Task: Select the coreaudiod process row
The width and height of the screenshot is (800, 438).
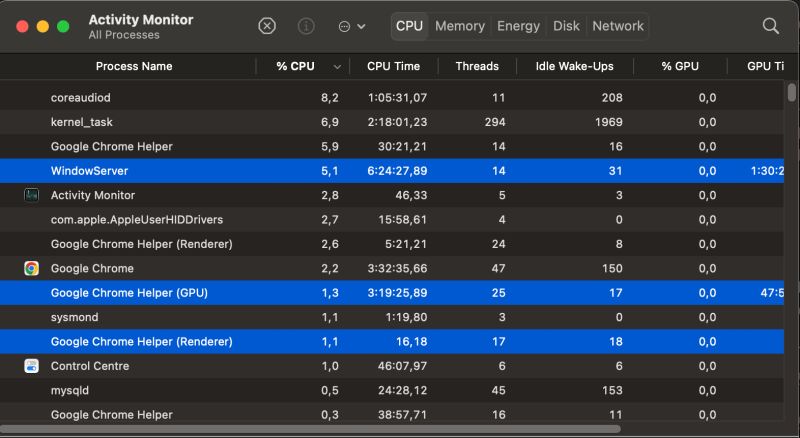Action: pos(392,98)
